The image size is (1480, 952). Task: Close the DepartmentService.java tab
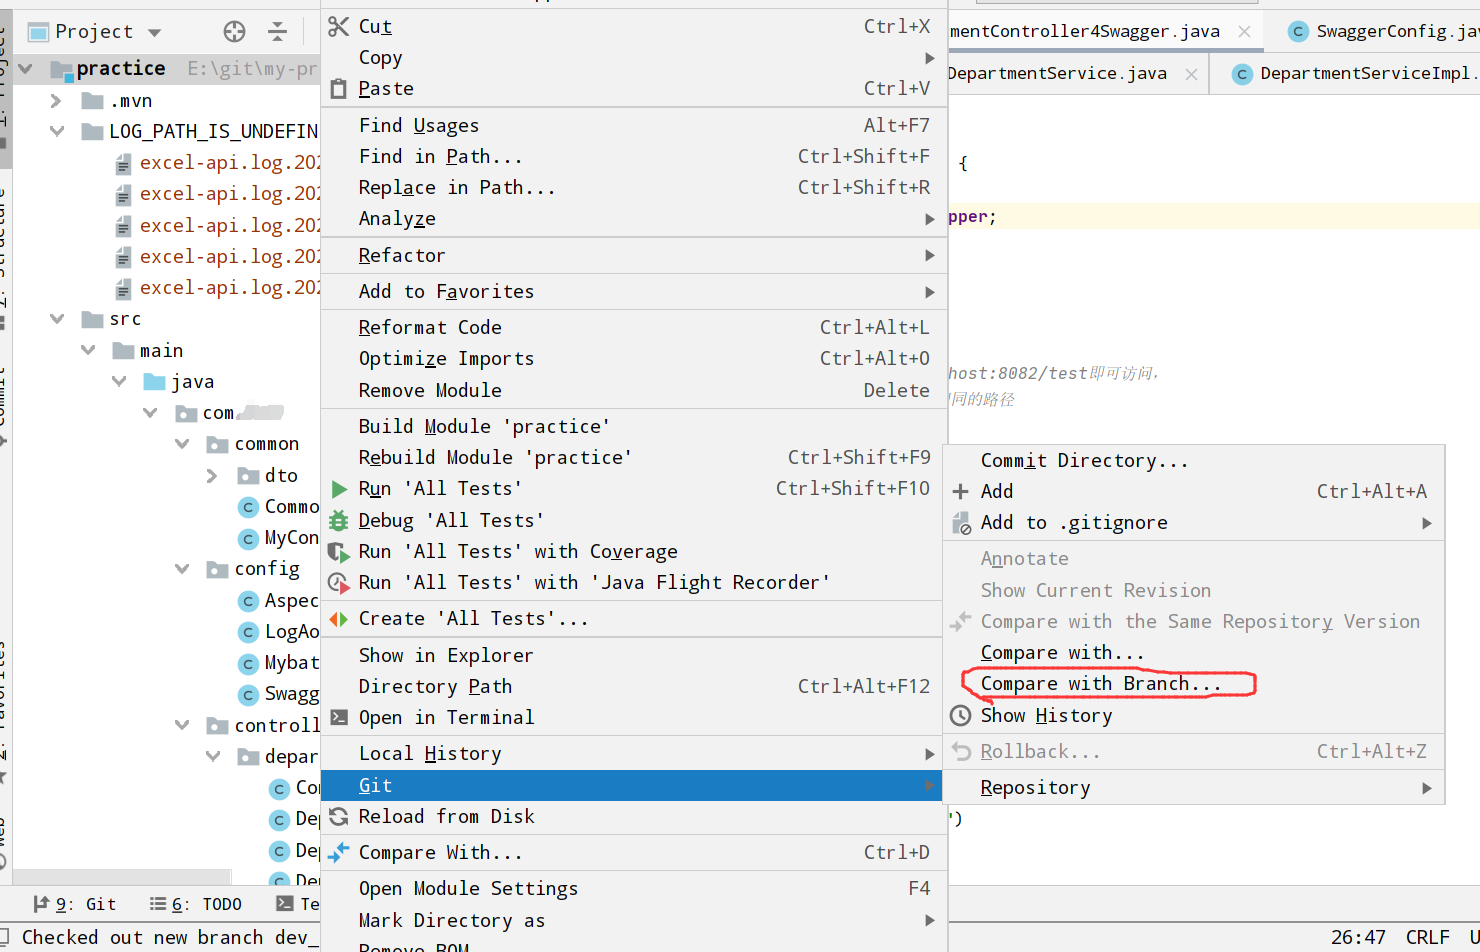pyautogui.click(x=1191, y=74)
